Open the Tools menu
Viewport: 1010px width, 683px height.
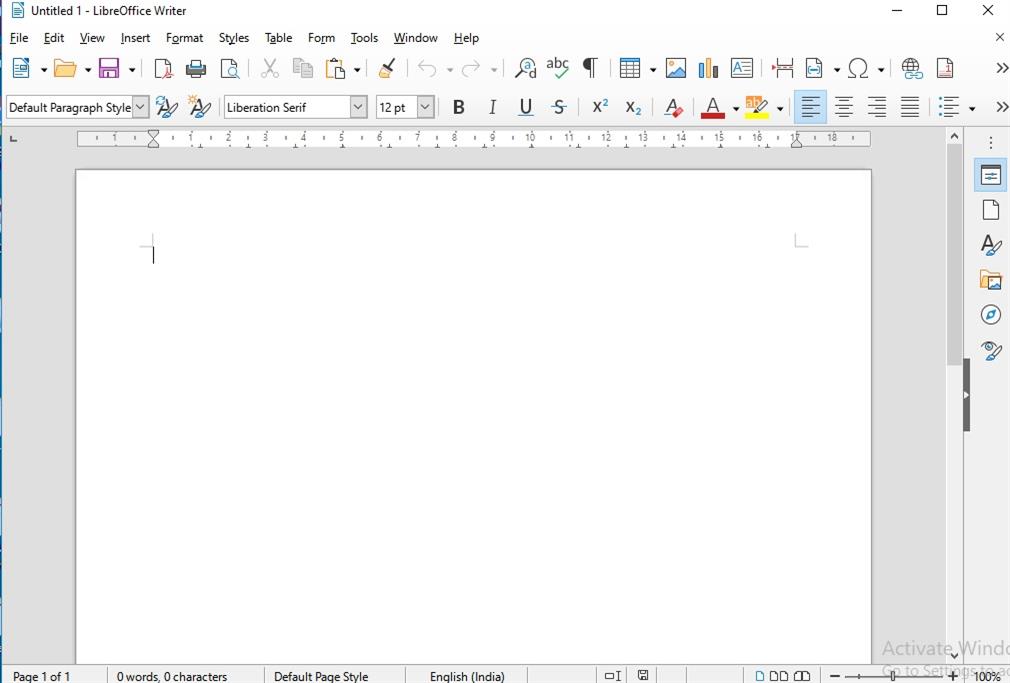coord(363,38)
